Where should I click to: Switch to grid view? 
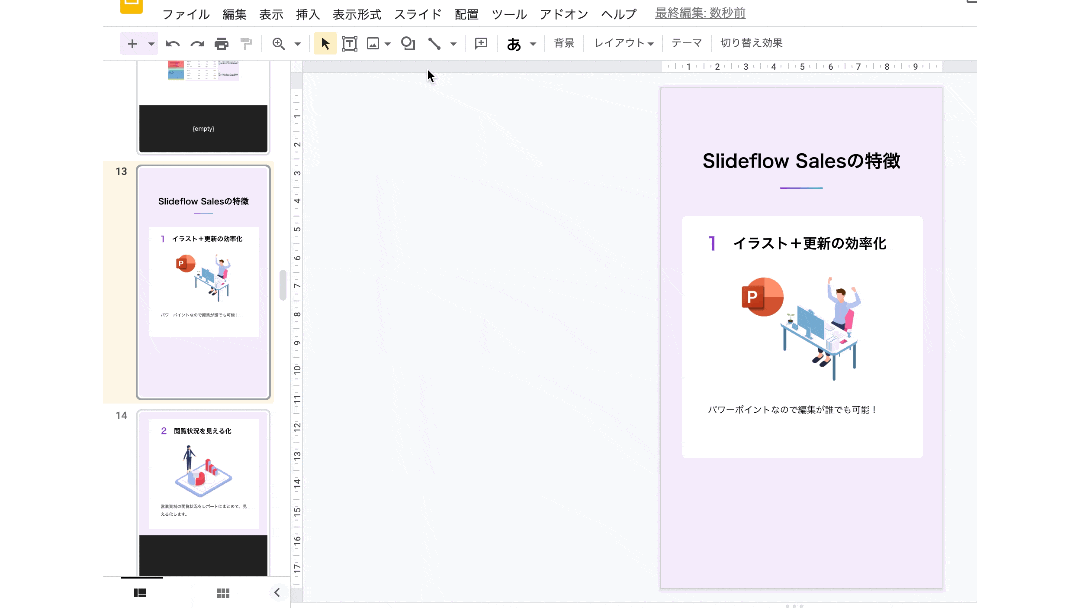[223, 592]
